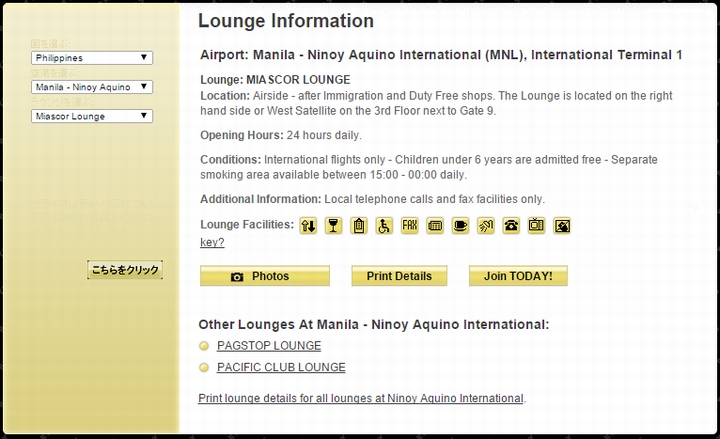Click the FAX facility icon

[x=410, y=226]
